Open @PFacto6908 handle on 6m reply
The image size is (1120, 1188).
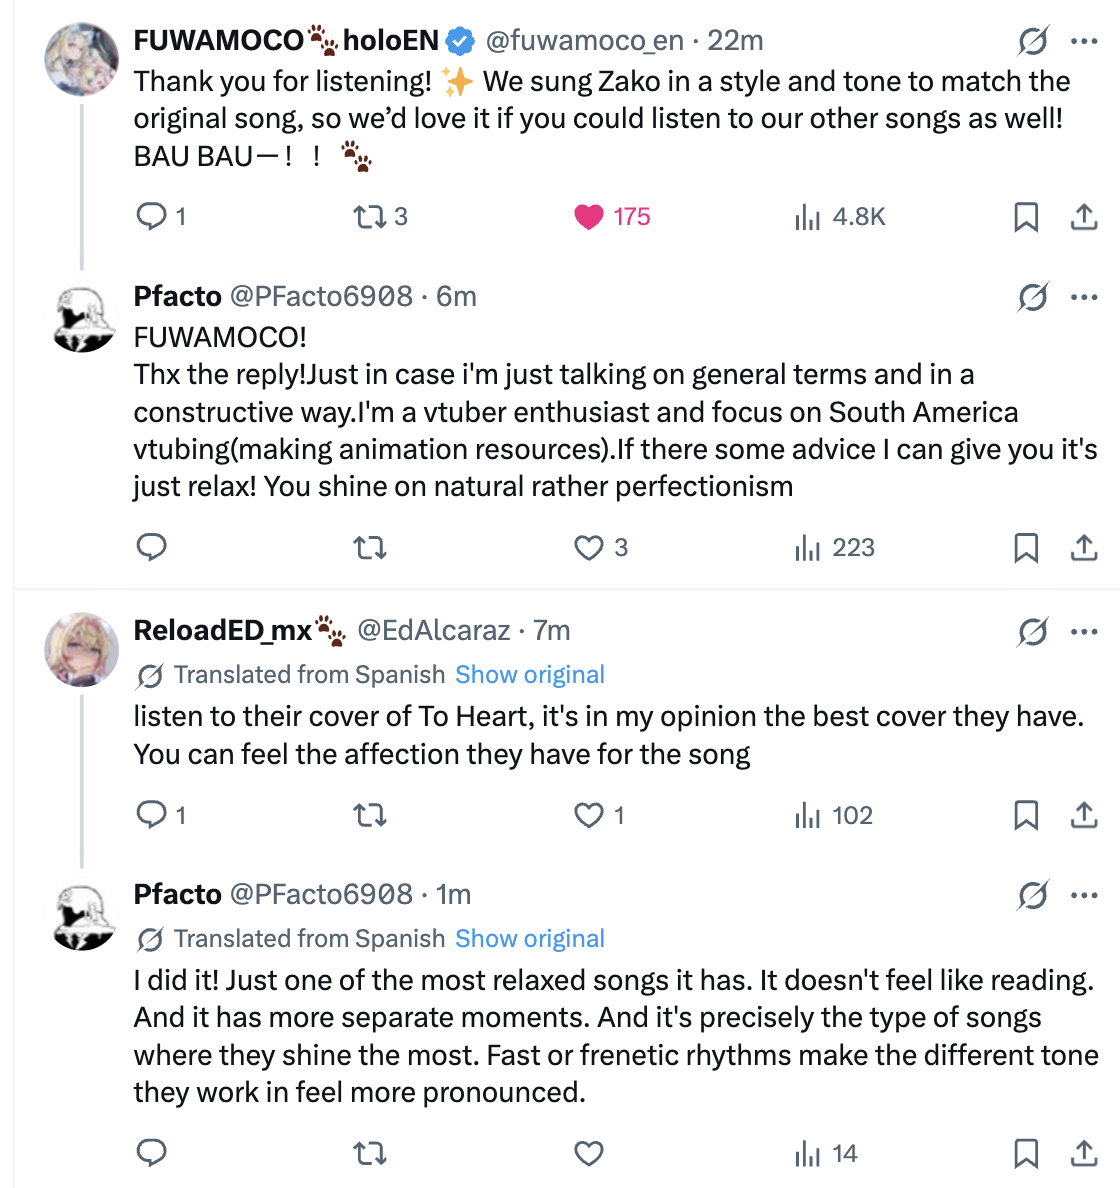321,297
